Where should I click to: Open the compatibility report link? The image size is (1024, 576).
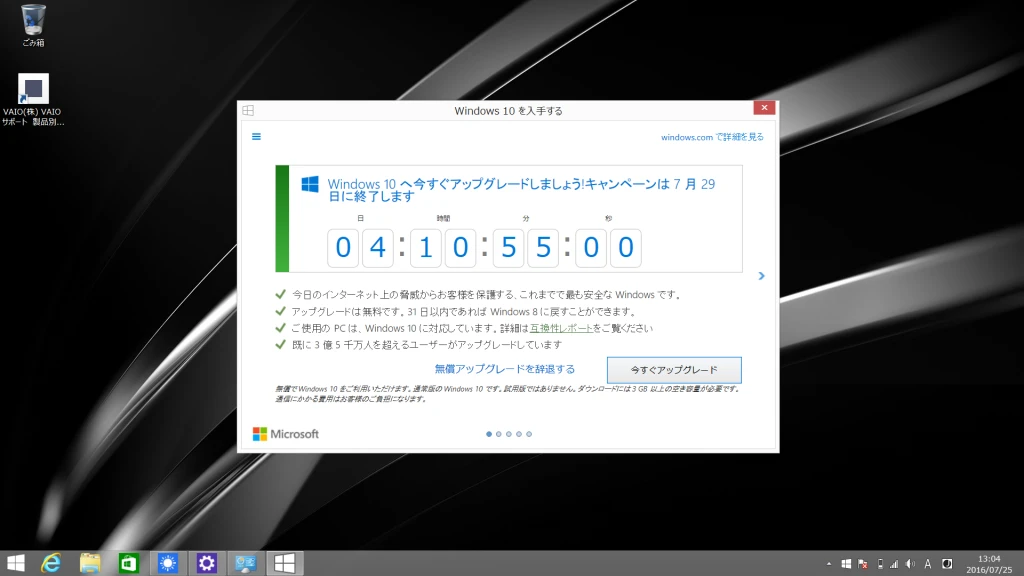[561, 328]
